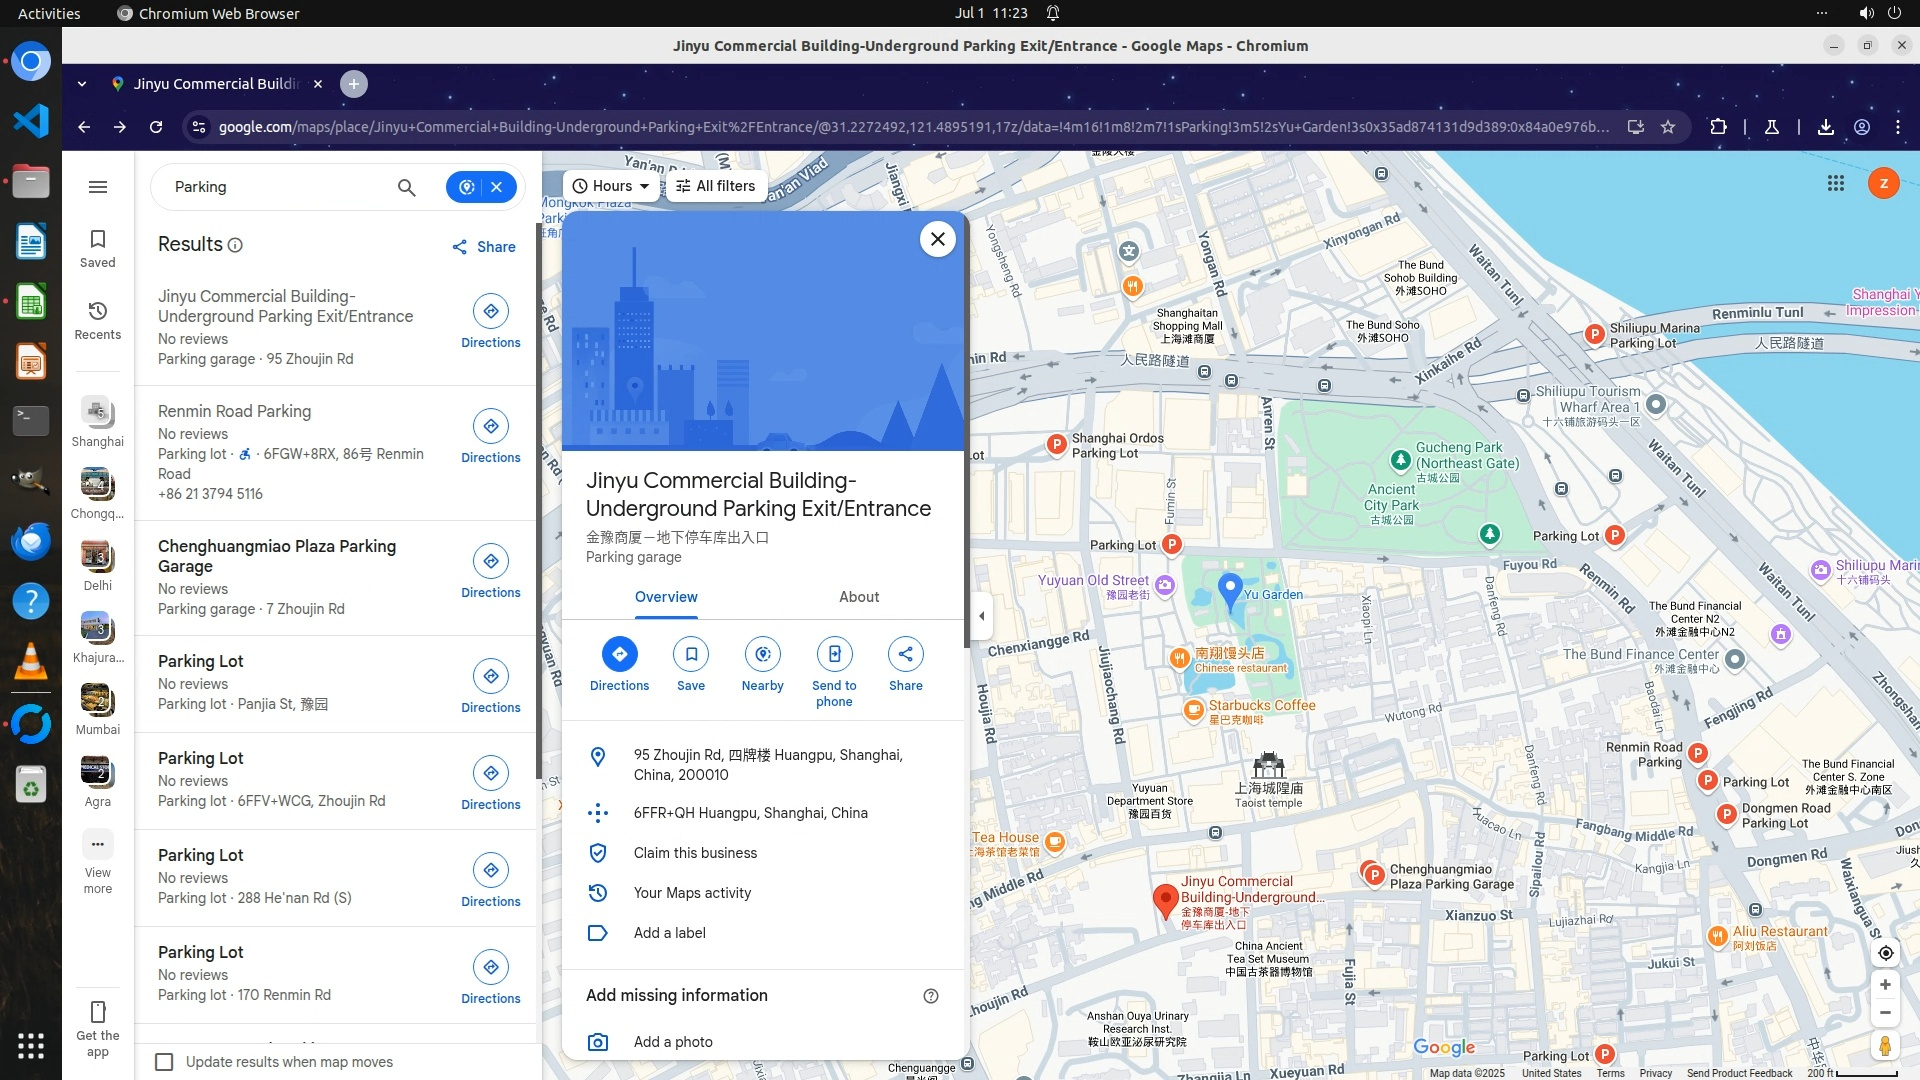
Task: Switch to the About tab
Action: click(858, 597)
